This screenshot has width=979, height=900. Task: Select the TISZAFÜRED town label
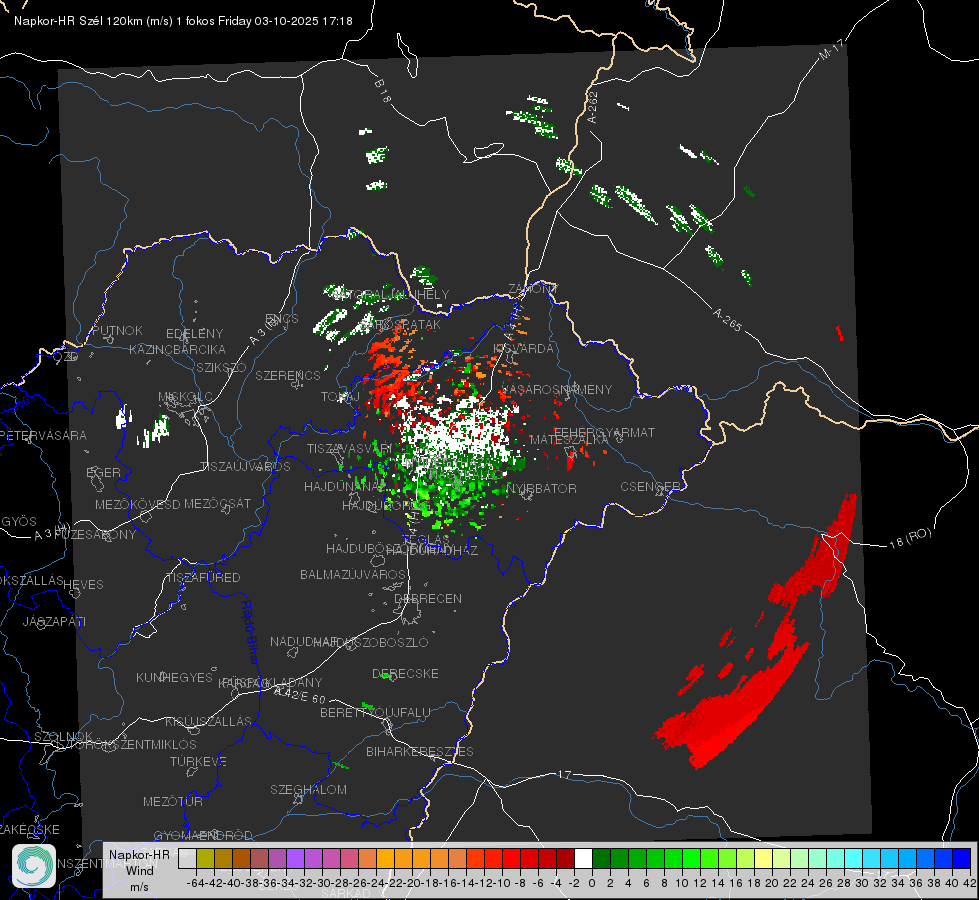204,578
